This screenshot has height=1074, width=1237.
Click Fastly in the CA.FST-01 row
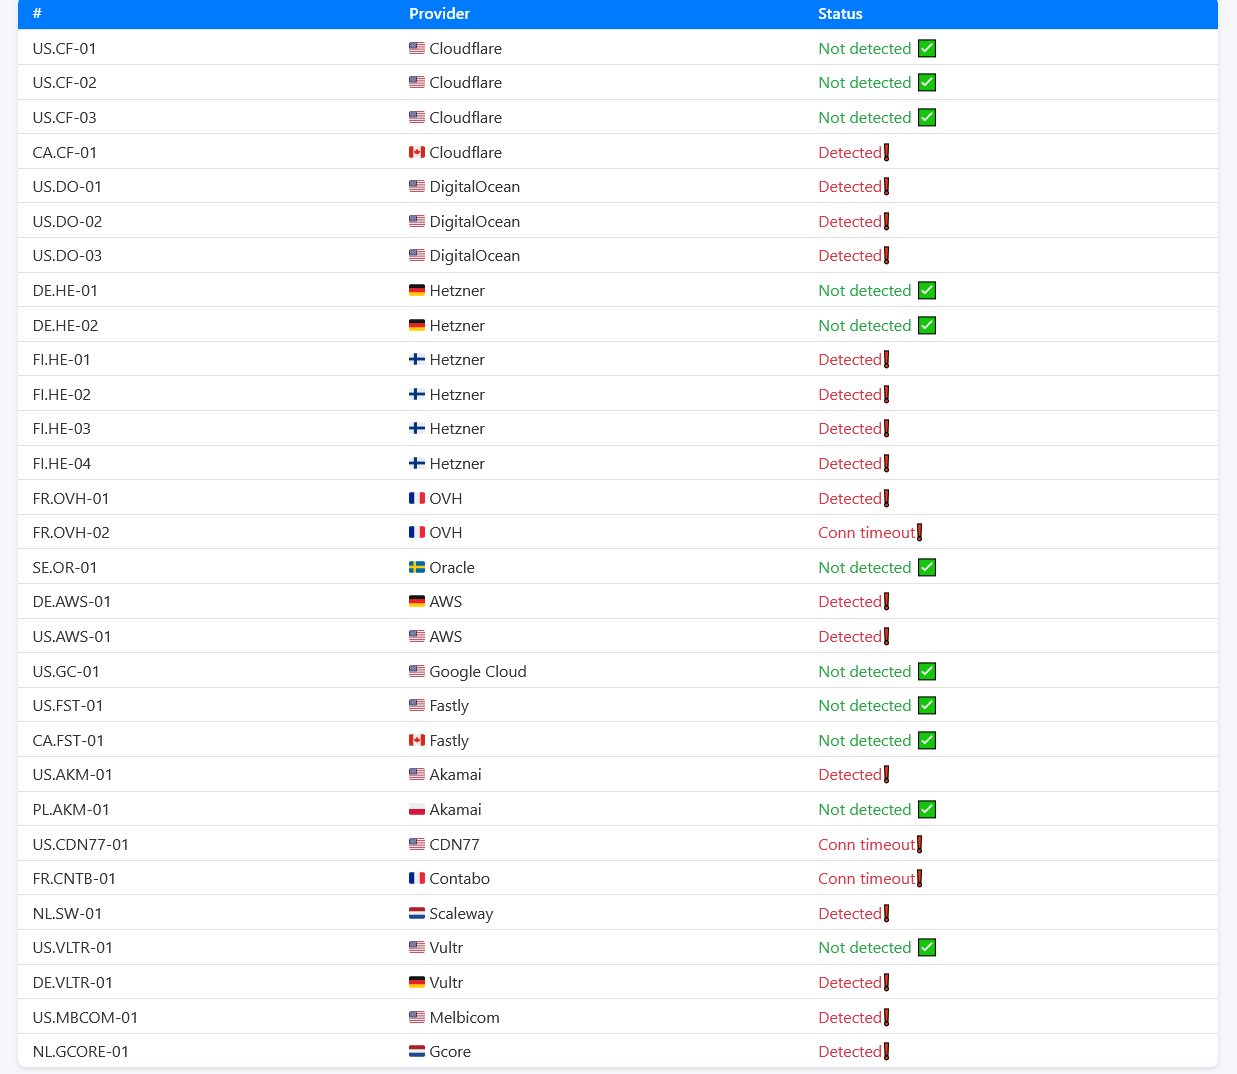(x=449, y=741)
